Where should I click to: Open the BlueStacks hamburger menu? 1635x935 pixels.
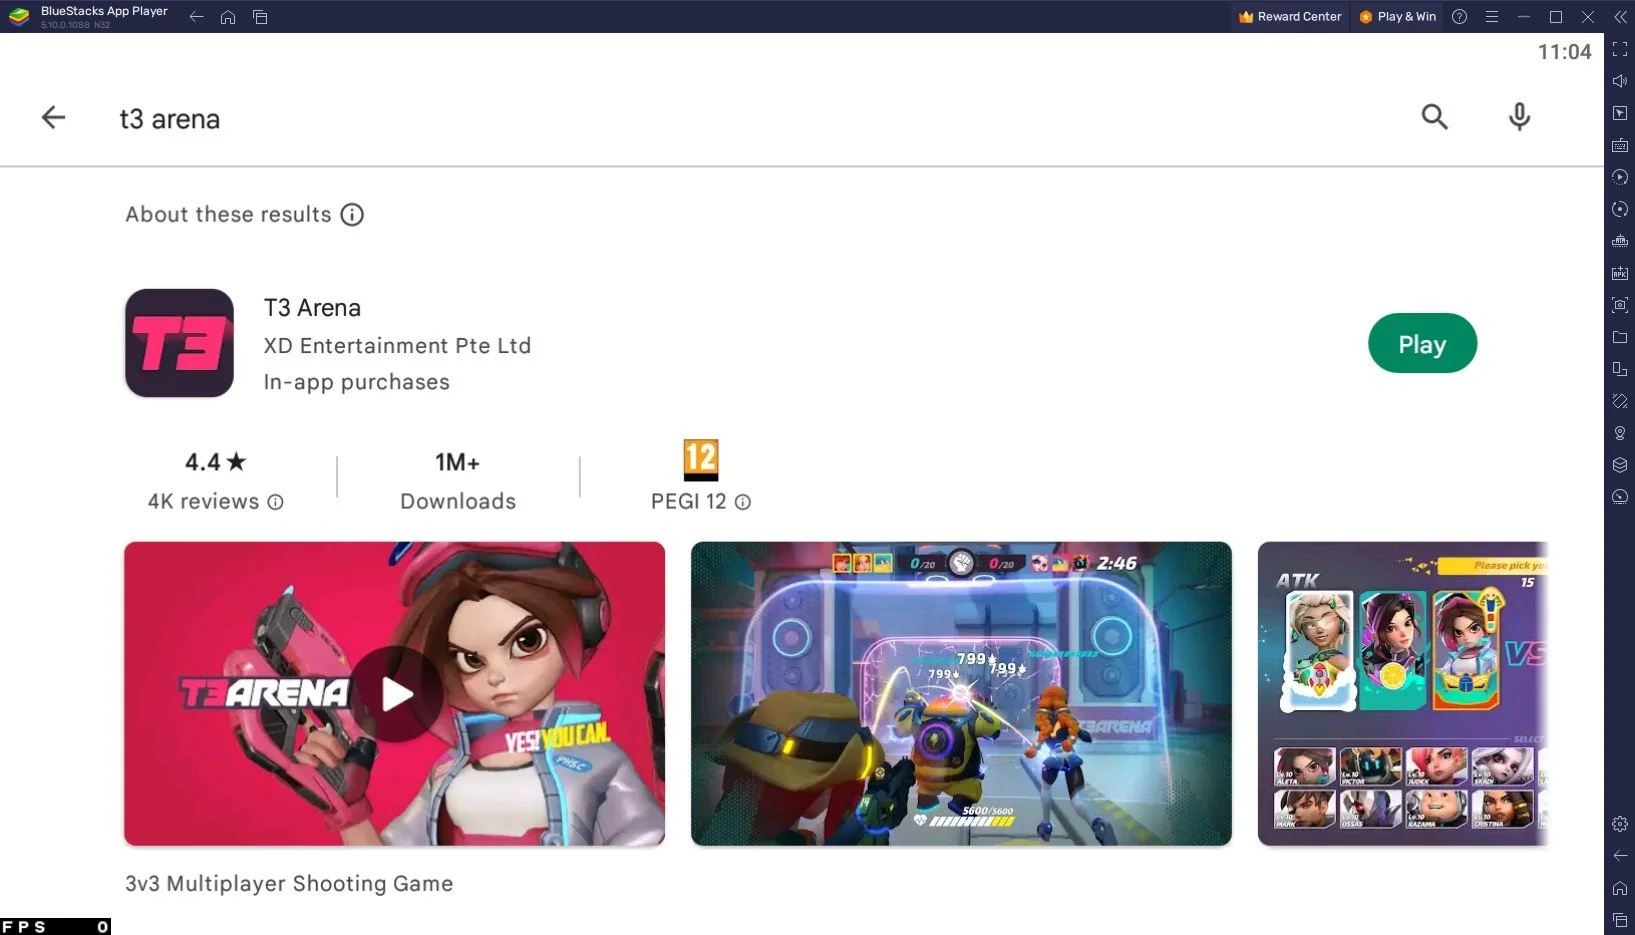(1491, 17)
